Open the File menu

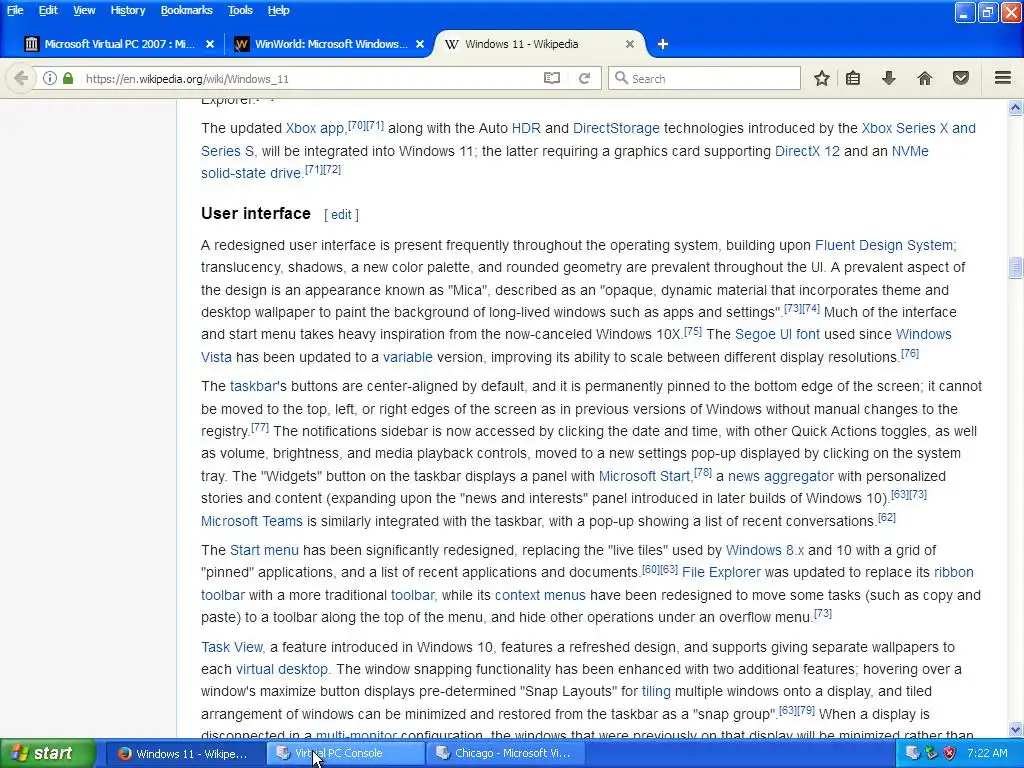point(15,10)
